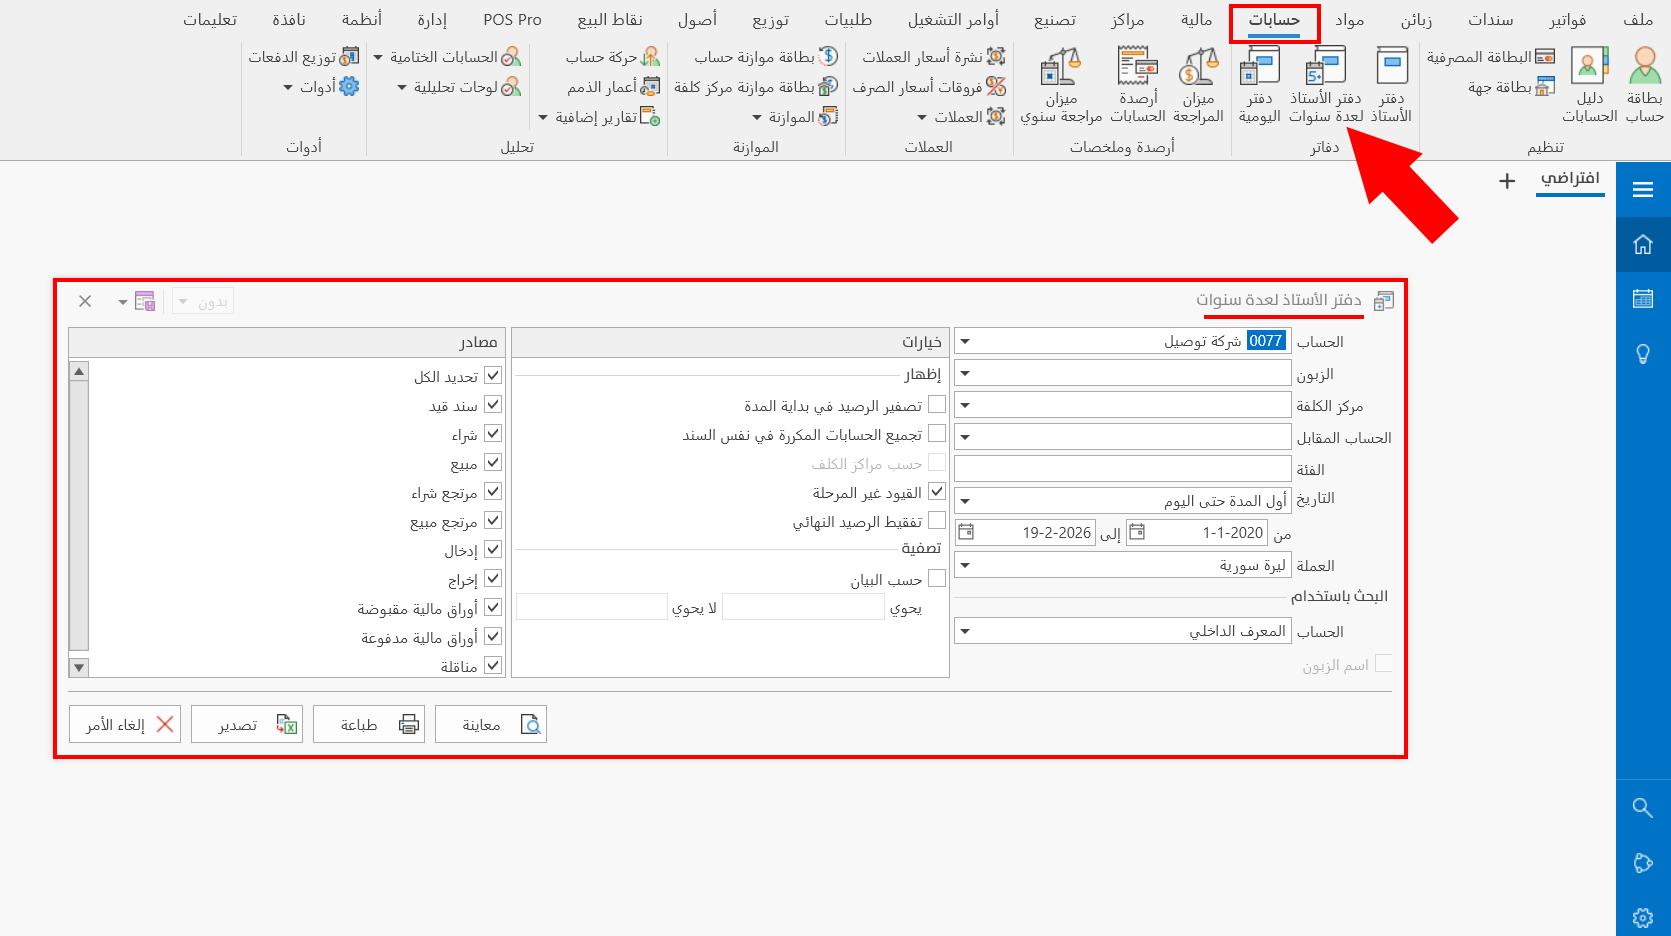Viewport: 1671px width, 936px height.
Task: Open calendar picker for 'إلى' date
Action: [966, 532]
